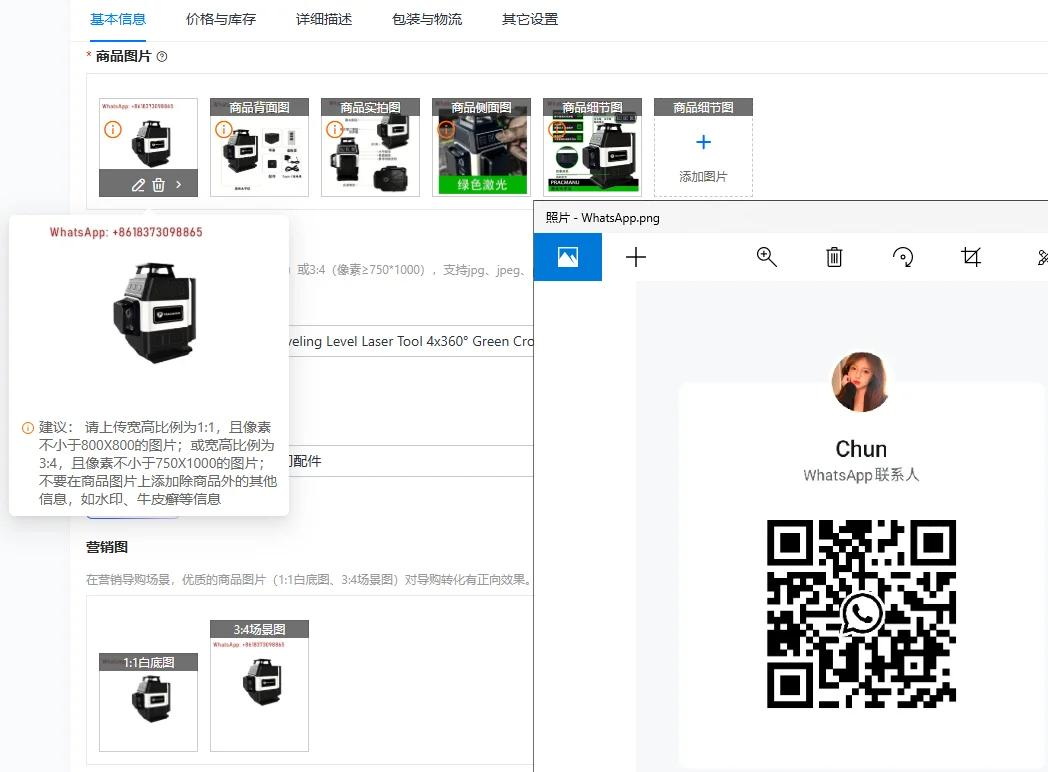Click the right arrow on first product image
The width and height of the screenshot is (1048, 772).
(178, 184)
